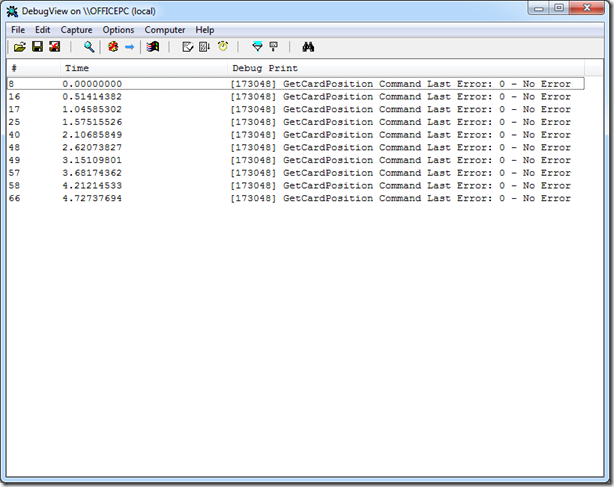Select log row number 17
This screenshot has height=487, width=614.
tap(296, 109)
